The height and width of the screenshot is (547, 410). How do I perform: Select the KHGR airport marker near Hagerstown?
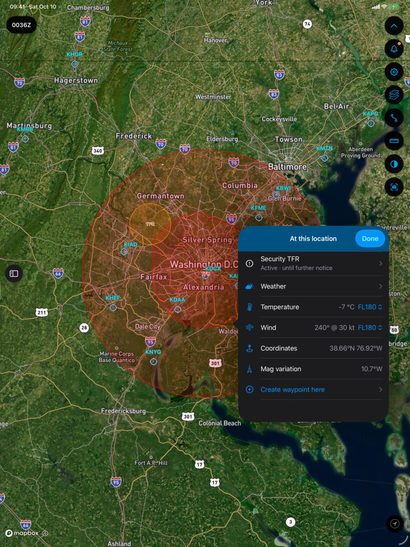(x=74, y=64)
